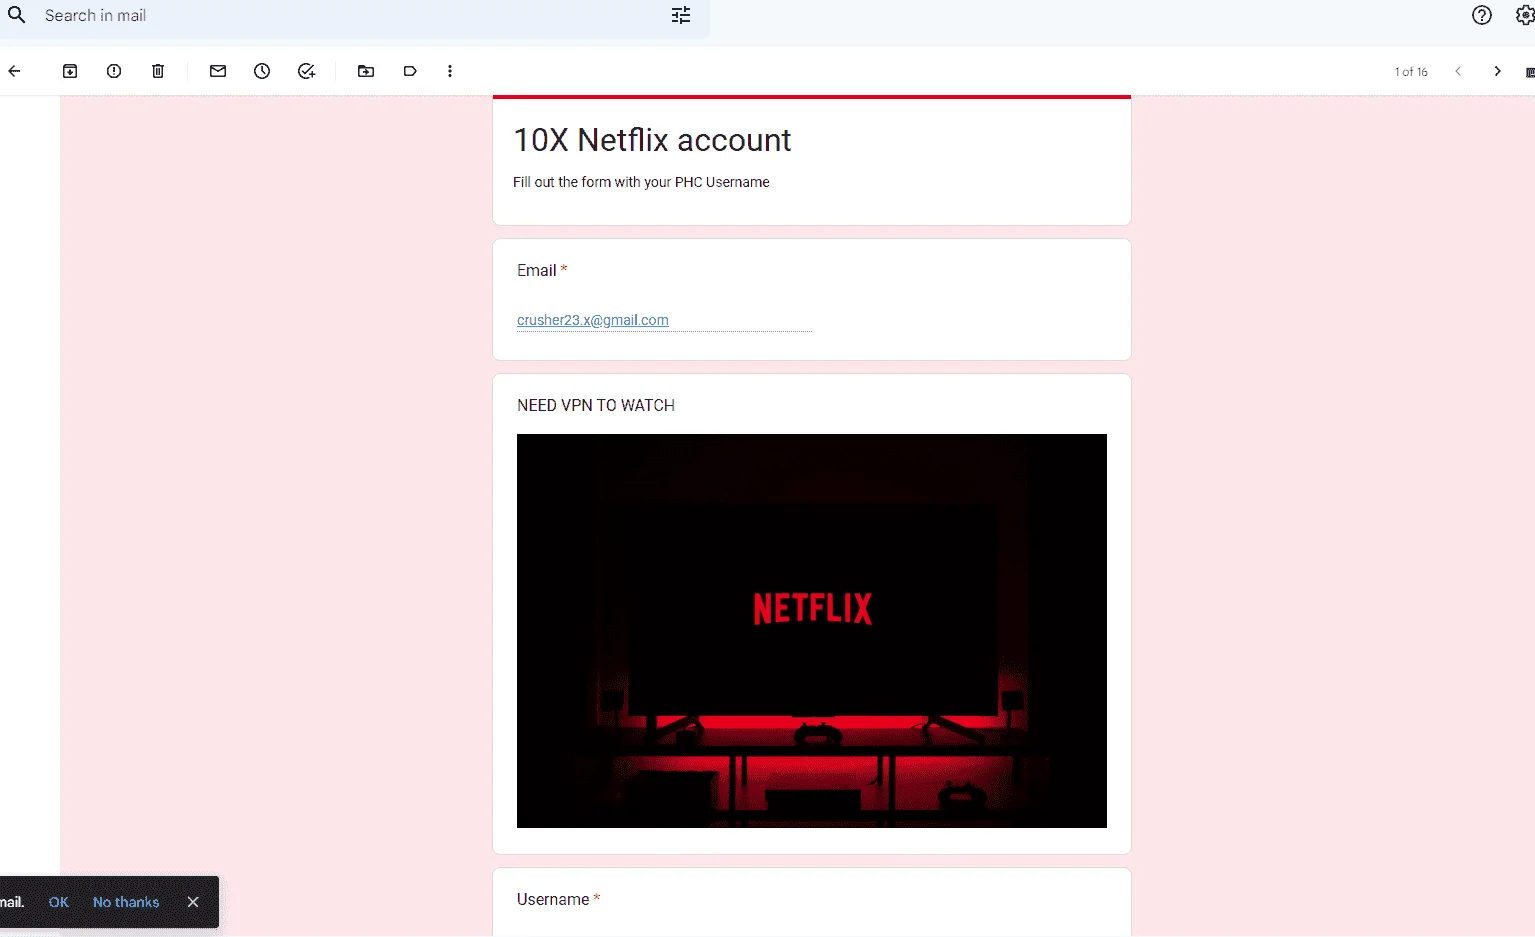Open the crusher23.x@gmail.com email link
The image size is (1535, 937).
[593, 320]
